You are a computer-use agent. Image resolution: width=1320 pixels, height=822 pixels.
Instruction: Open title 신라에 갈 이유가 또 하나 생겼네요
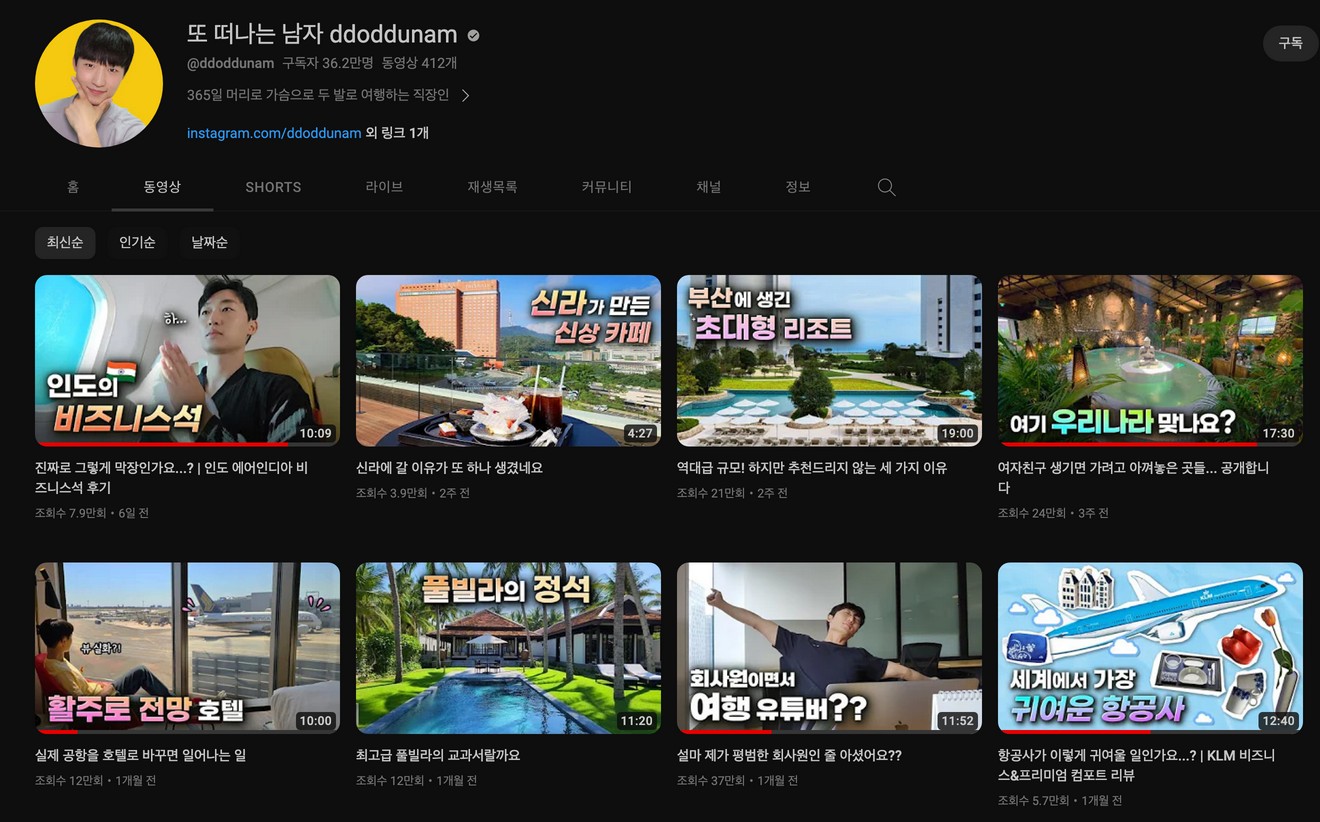[x=449, y=468]
